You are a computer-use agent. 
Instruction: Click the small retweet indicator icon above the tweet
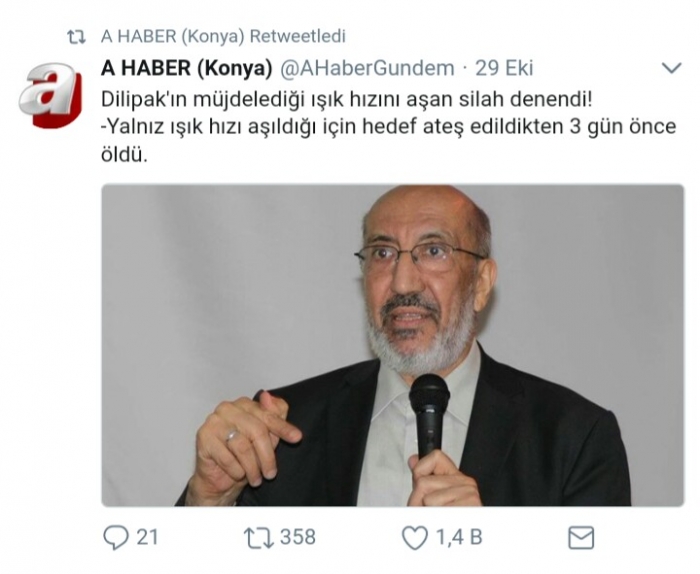pyautogui.click(x=76, y=37)
